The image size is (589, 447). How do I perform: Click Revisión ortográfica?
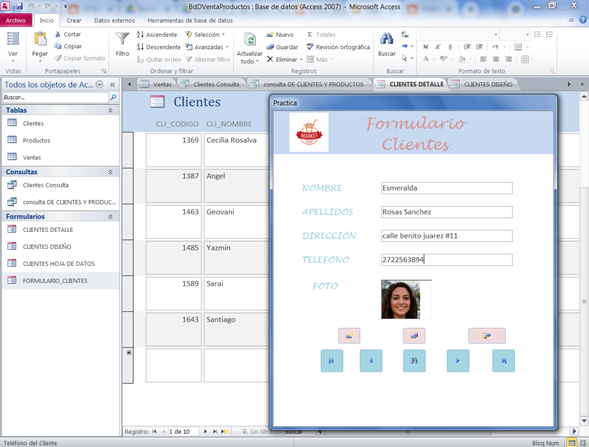click(338, 47)
